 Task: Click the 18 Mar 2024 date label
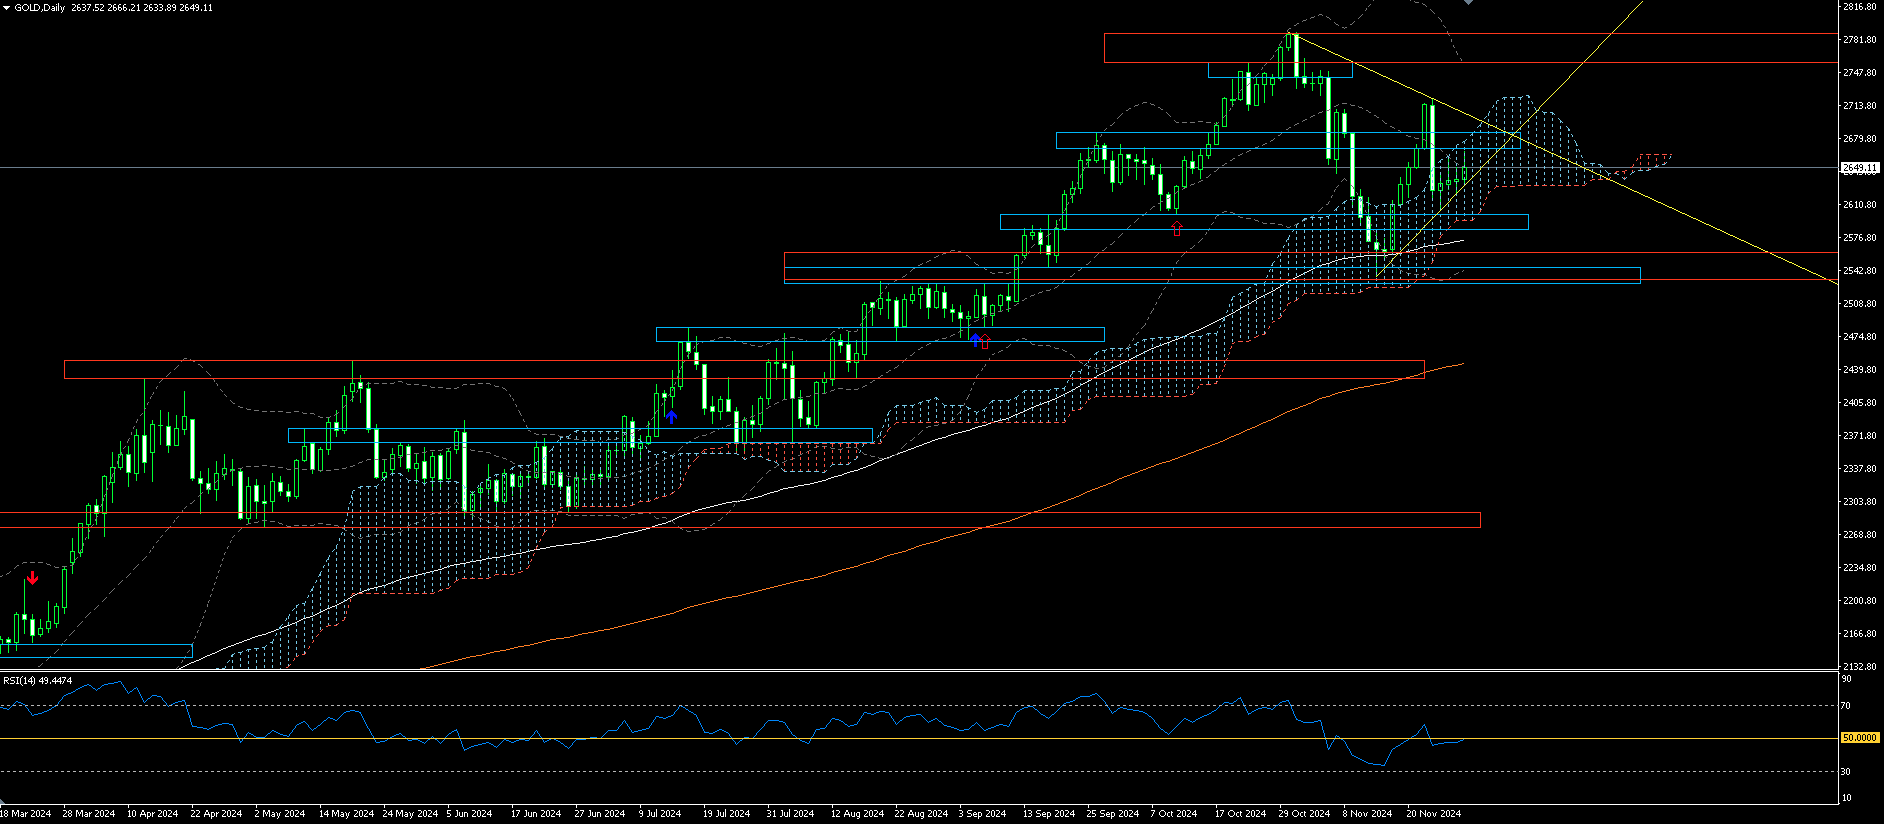(x=26, y=814)
